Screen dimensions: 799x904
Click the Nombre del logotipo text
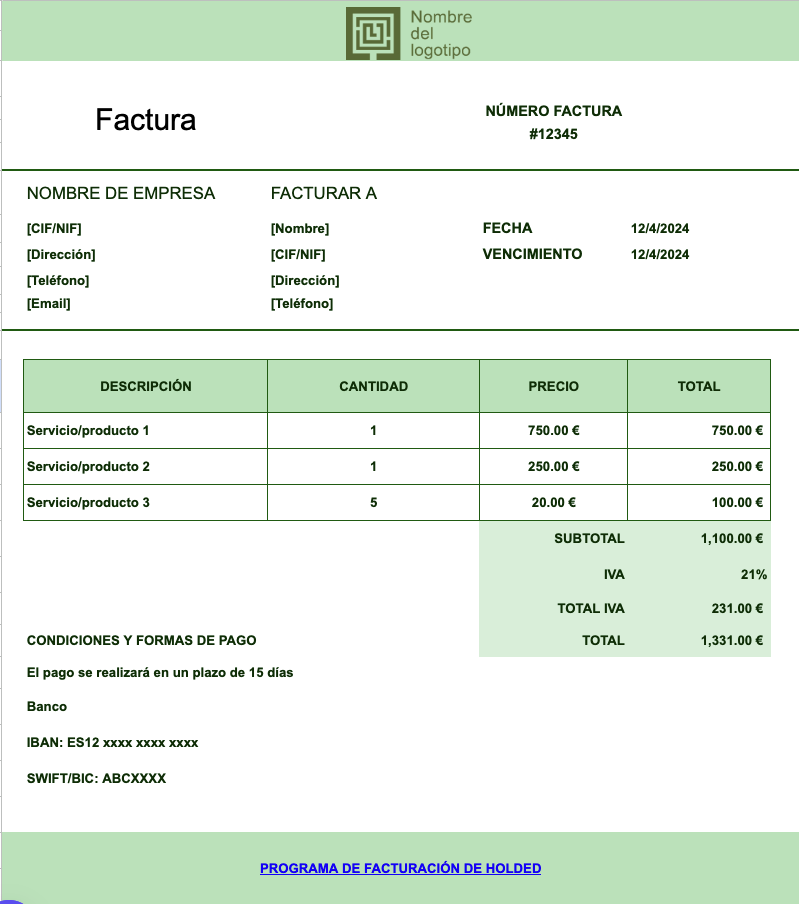click(441, 33)
